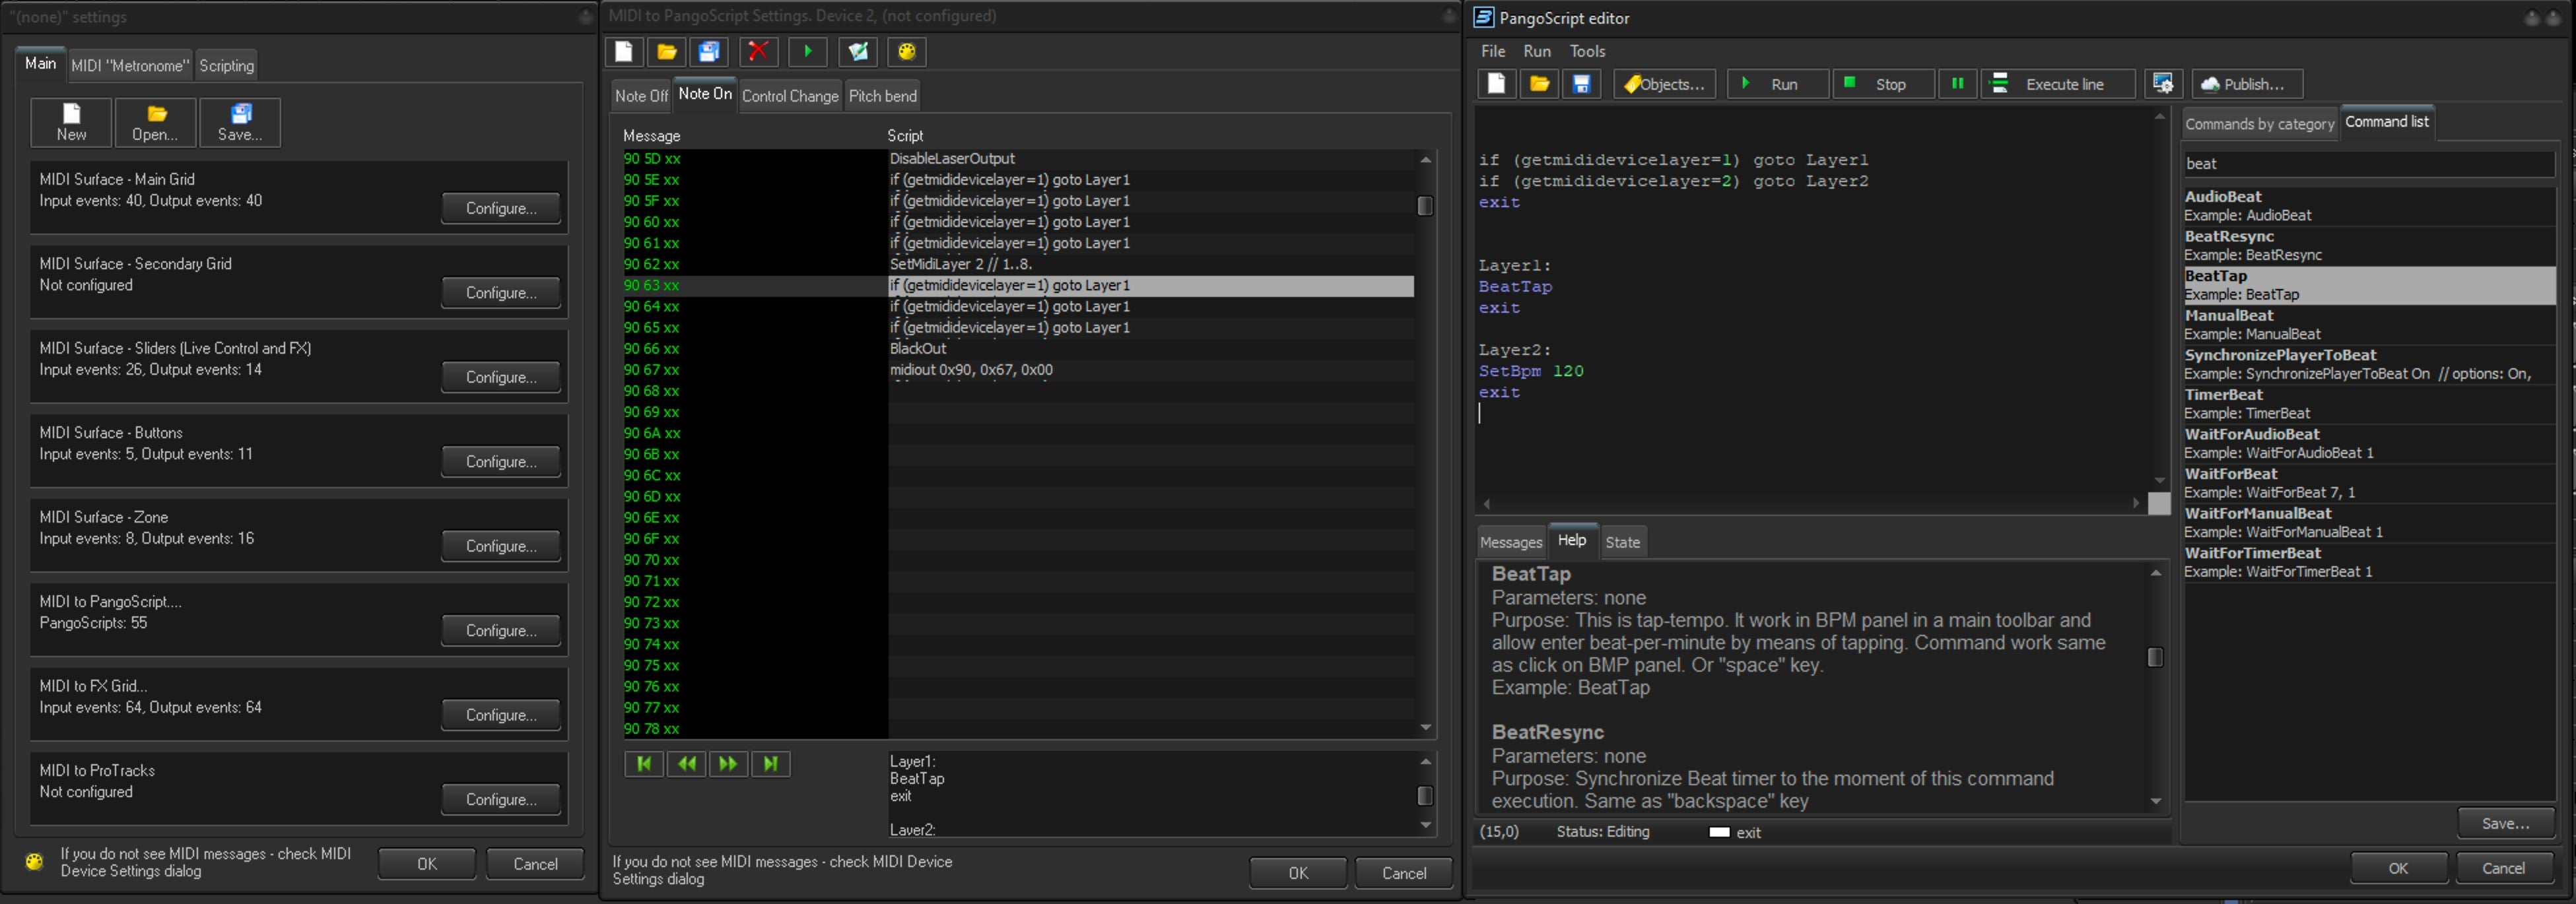Configure MIDI to PangoScript entry
The width and height of the screenshot is (2576, 904).
point(500,630)
